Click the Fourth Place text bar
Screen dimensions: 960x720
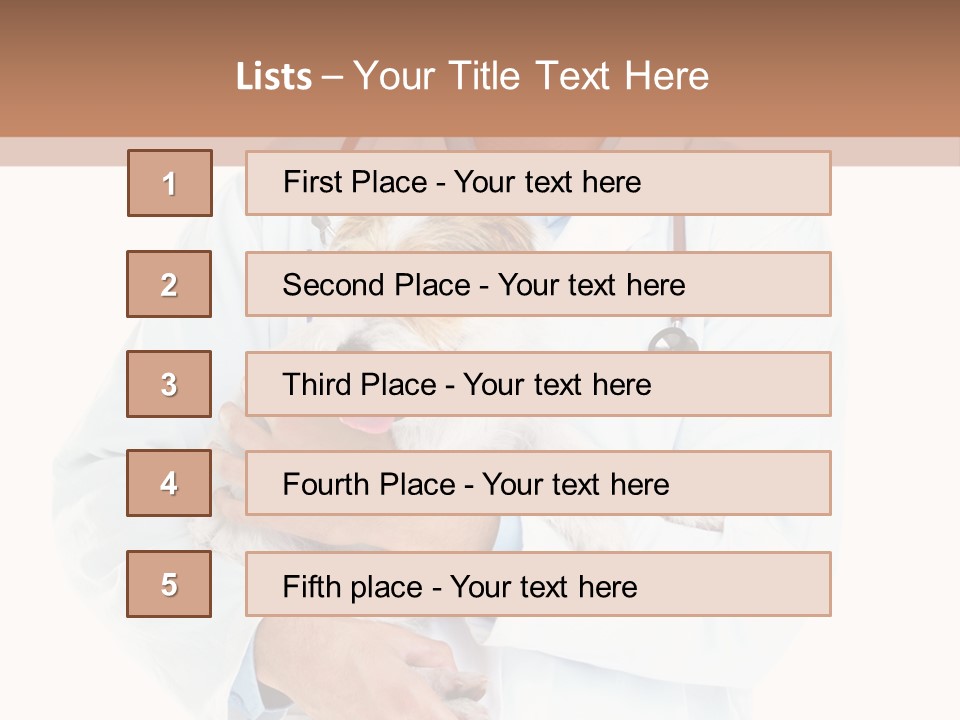point(538,483)
